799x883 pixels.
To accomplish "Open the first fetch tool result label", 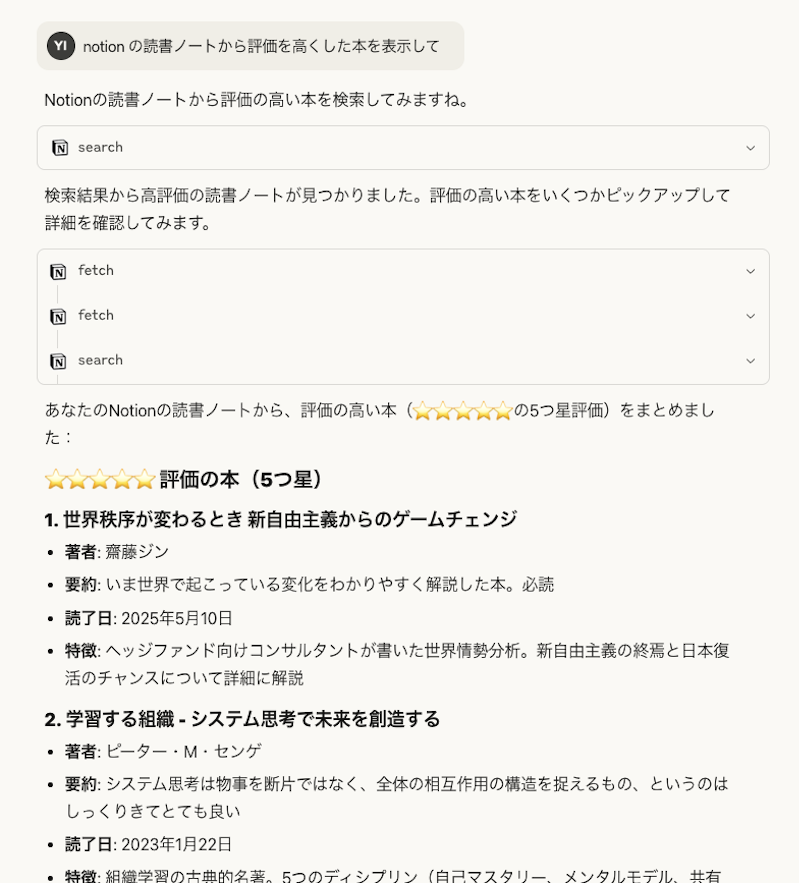I will tap(96, 271).
